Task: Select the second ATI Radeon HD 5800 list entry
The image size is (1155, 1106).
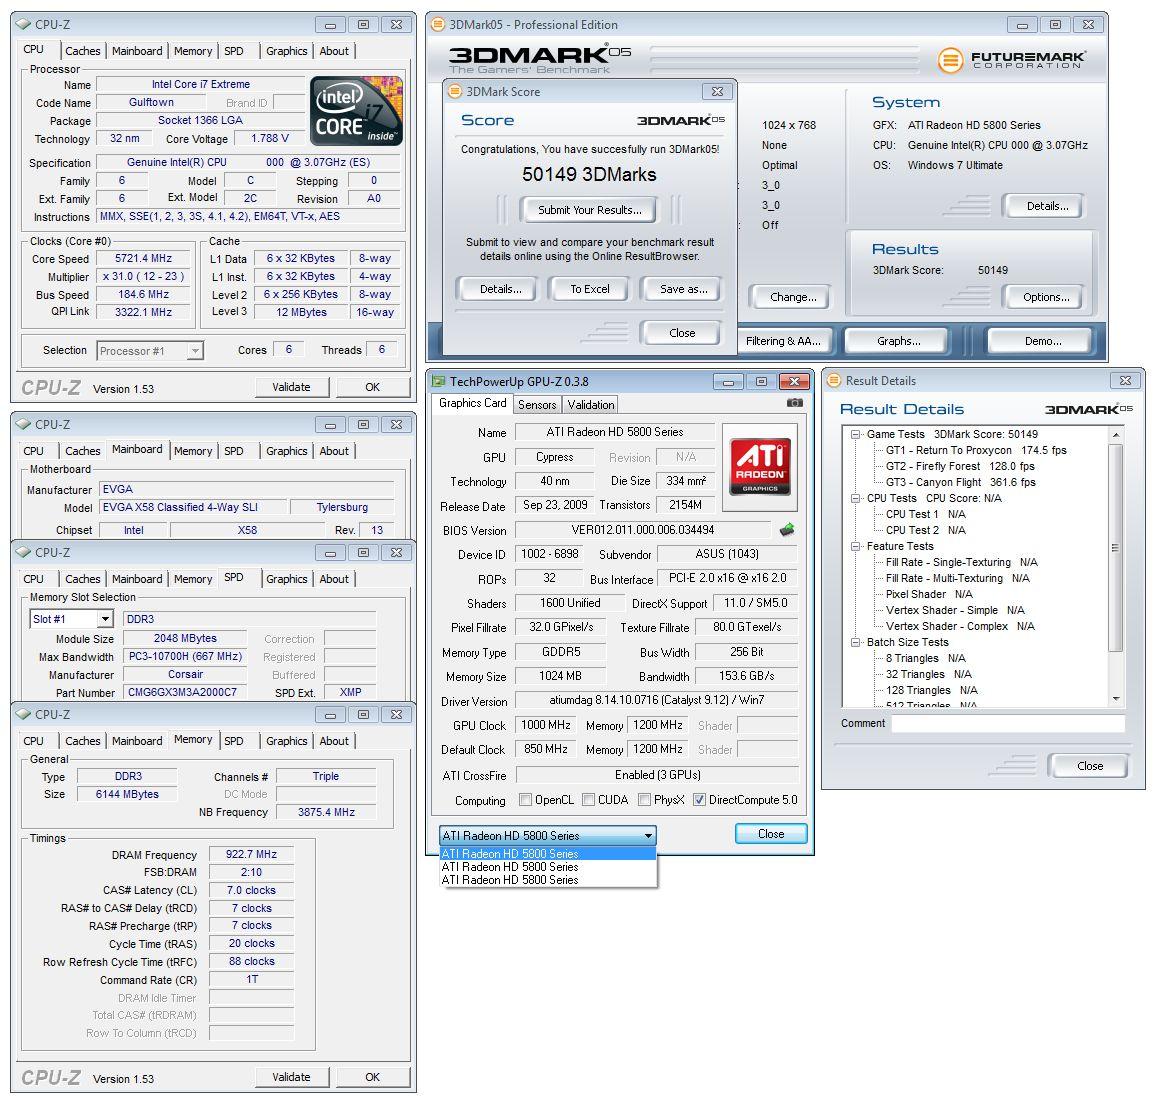Action: coord(547,867)
